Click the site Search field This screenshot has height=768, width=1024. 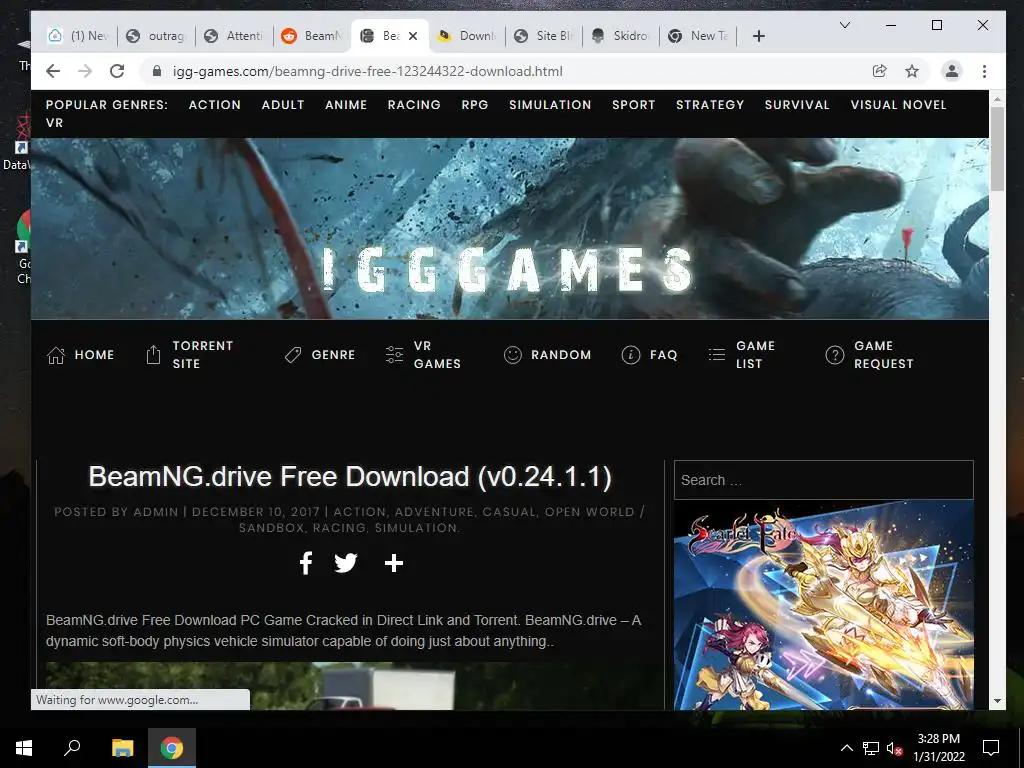[824, 480]
